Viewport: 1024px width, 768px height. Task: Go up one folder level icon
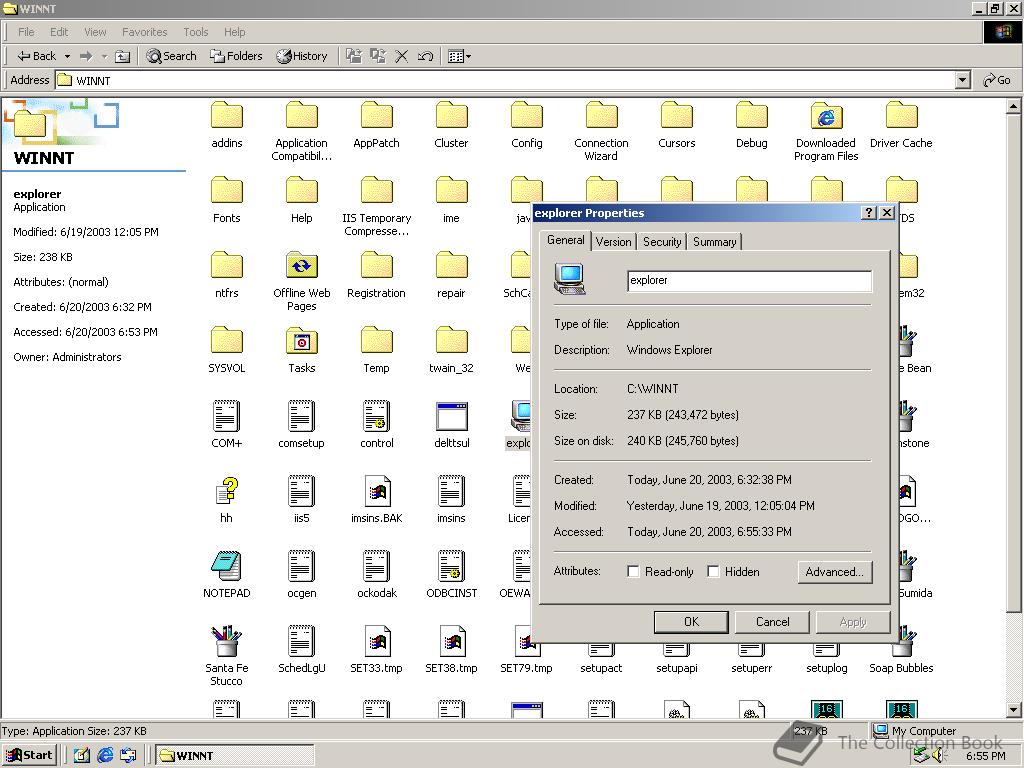[122, 56]
